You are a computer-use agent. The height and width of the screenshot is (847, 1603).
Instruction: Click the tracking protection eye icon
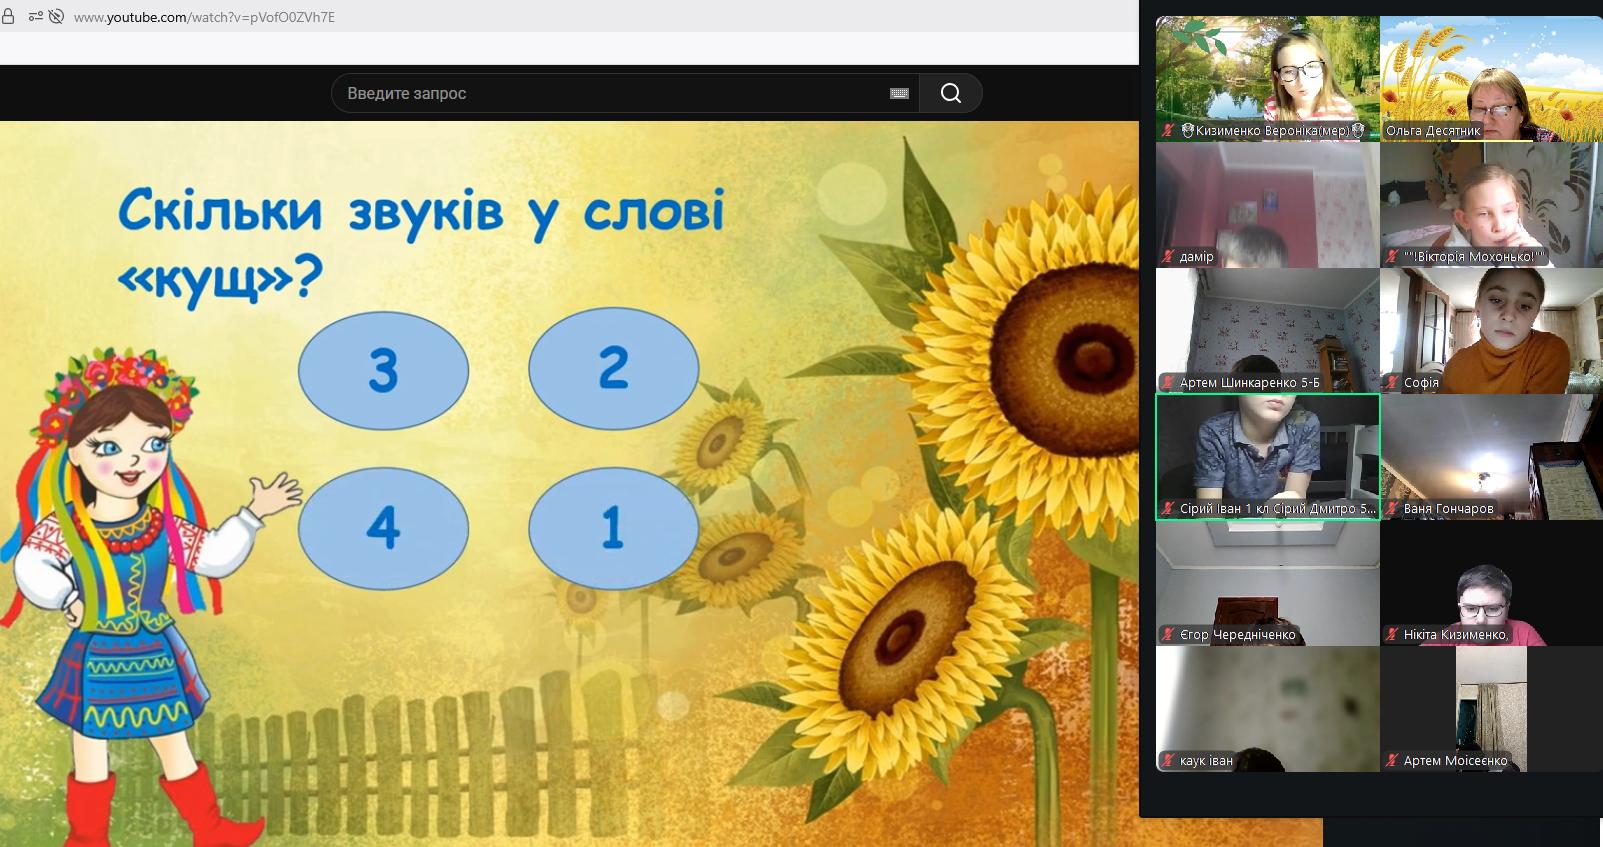pyautogui.click(x=56, y=17)
